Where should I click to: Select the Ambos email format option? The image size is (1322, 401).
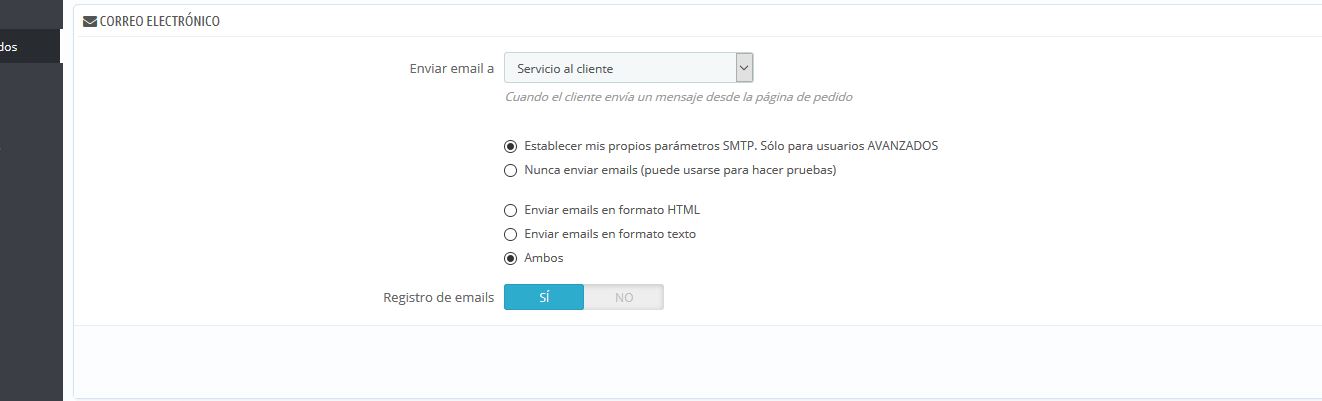tap(511, 258)
